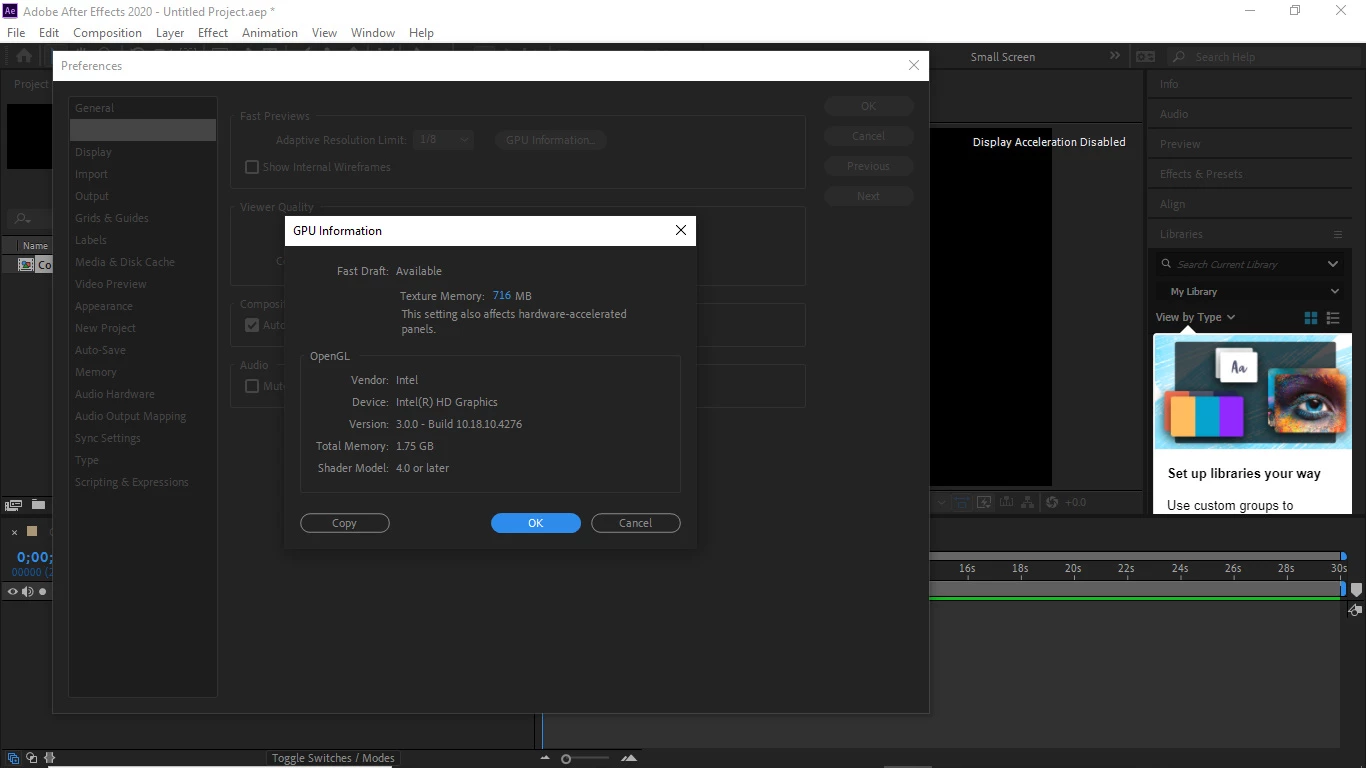Viewport: 1366px width, 768px height.
Task: Click the timeline zoom slider handle
Action: pyautogui.click(x=566, y=759)
